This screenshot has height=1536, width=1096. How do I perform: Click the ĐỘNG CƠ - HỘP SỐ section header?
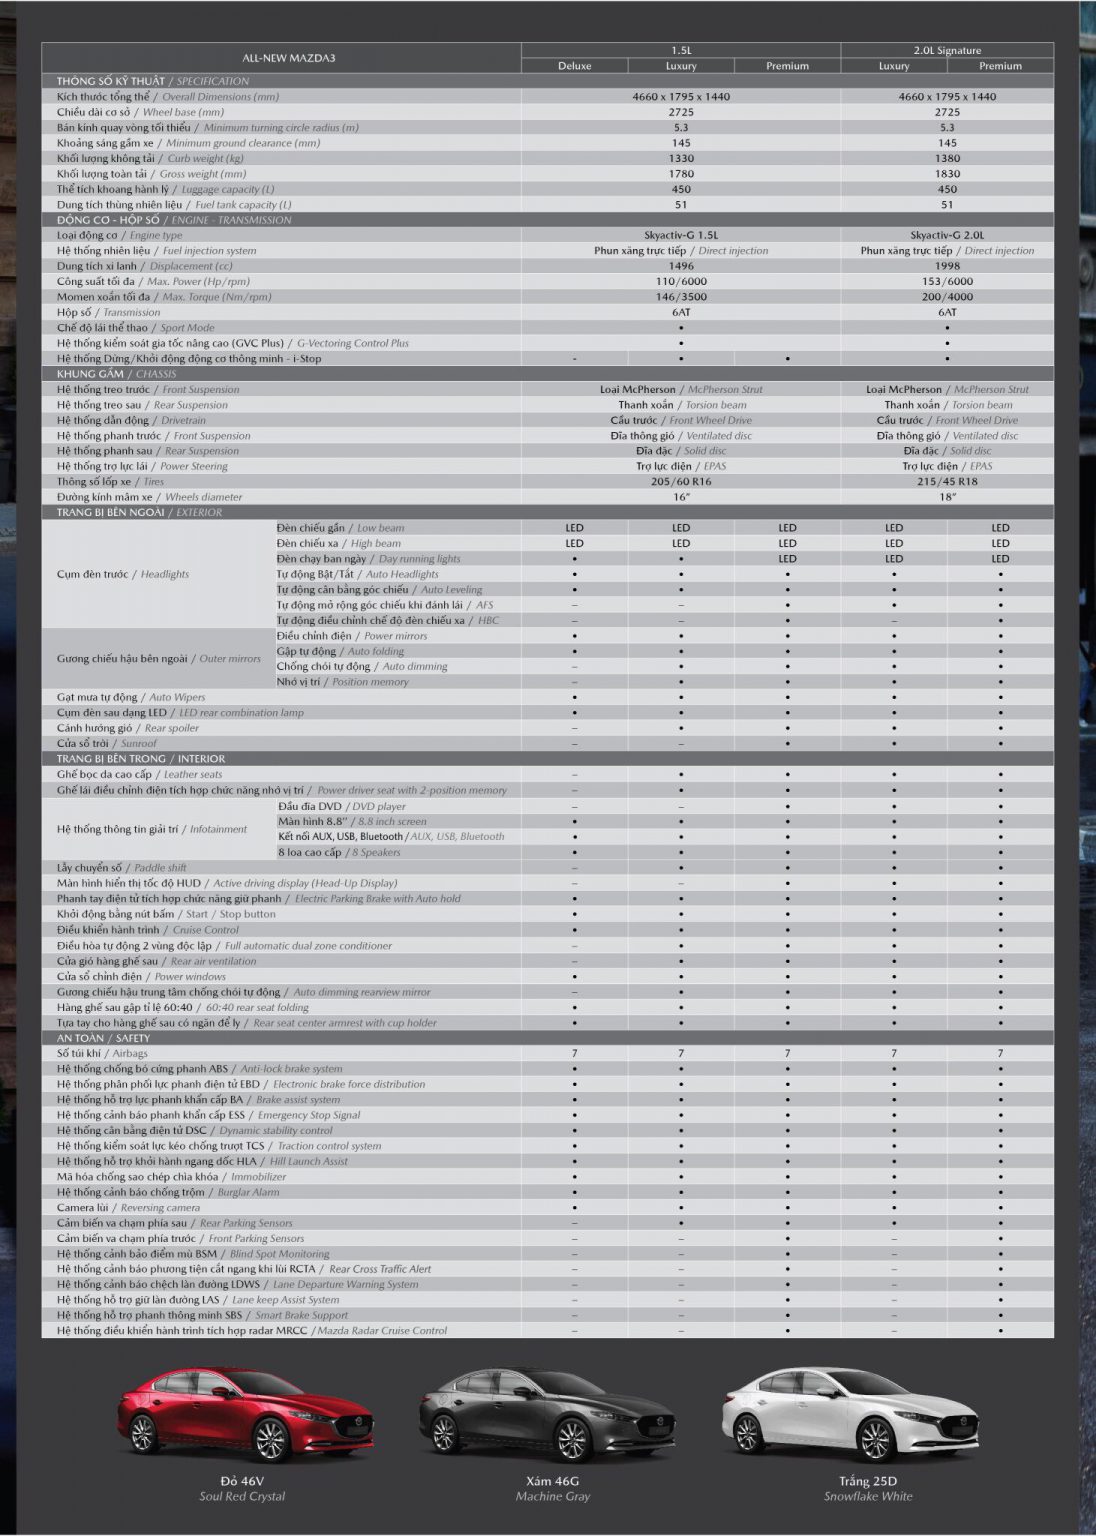174,220
